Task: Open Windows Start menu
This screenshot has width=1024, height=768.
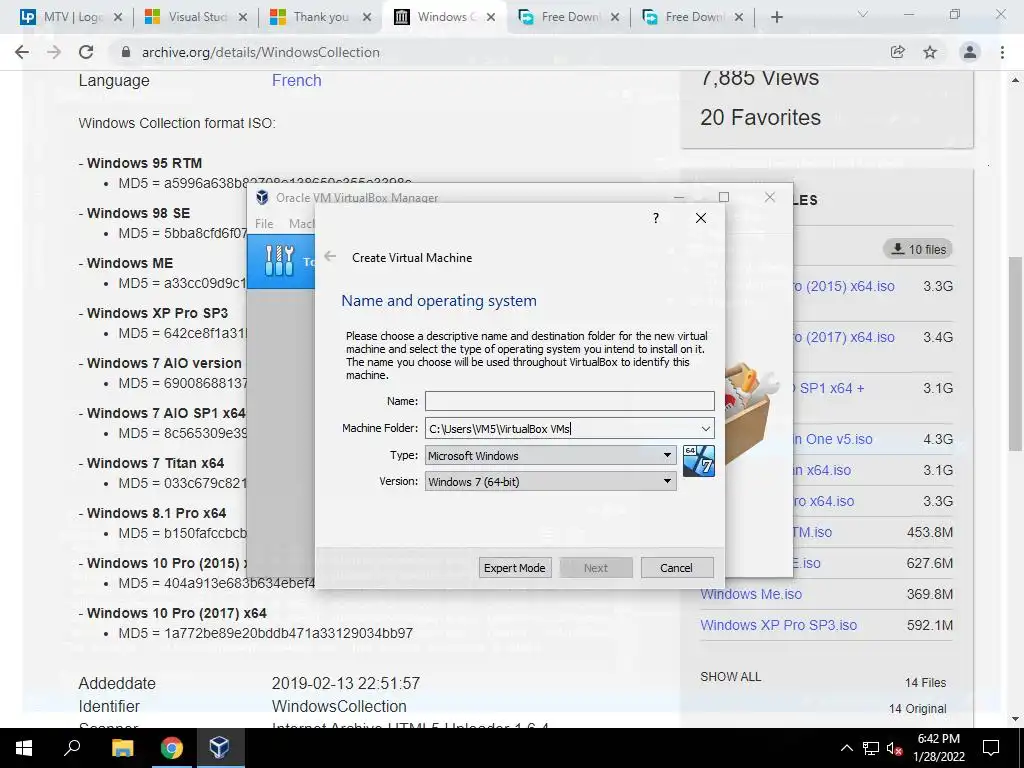Action: coord(24,748)
